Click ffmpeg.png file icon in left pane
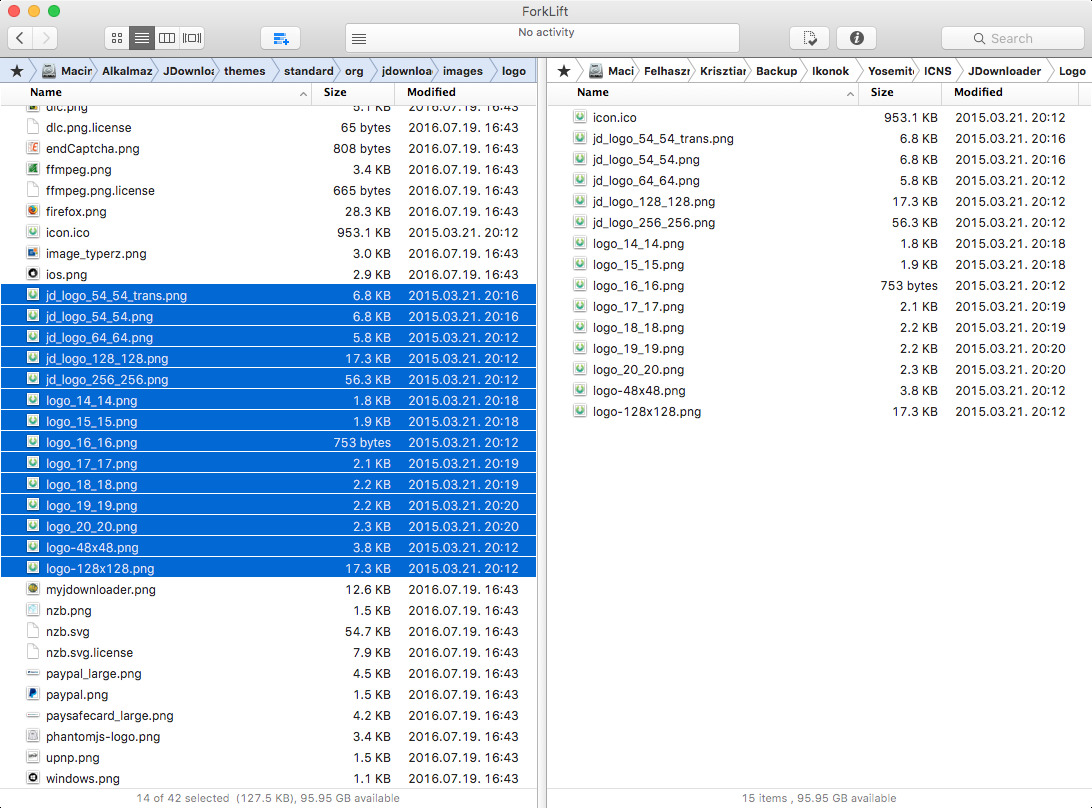Screen dimensions: 1092x808 33,169
